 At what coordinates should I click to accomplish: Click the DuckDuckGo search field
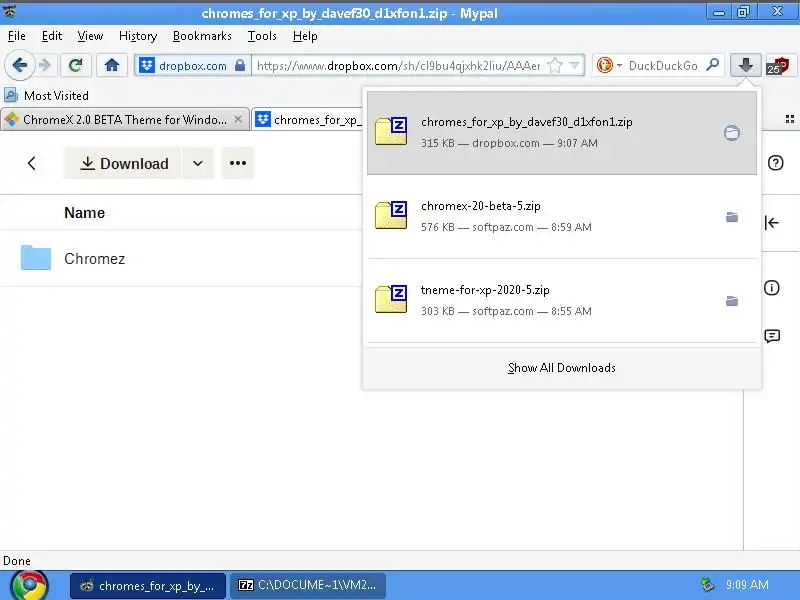click(x=663, y=65)
